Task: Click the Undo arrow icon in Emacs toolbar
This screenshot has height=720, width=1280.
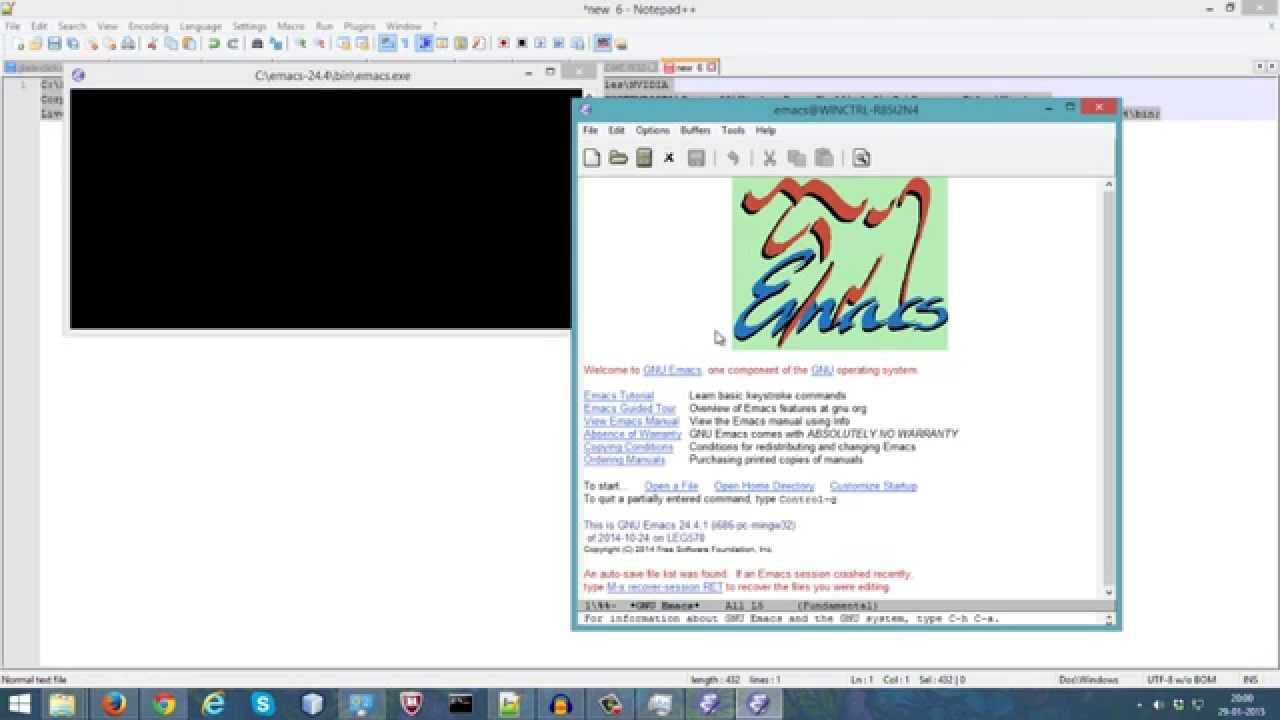Action: click(x=733, y=158)
